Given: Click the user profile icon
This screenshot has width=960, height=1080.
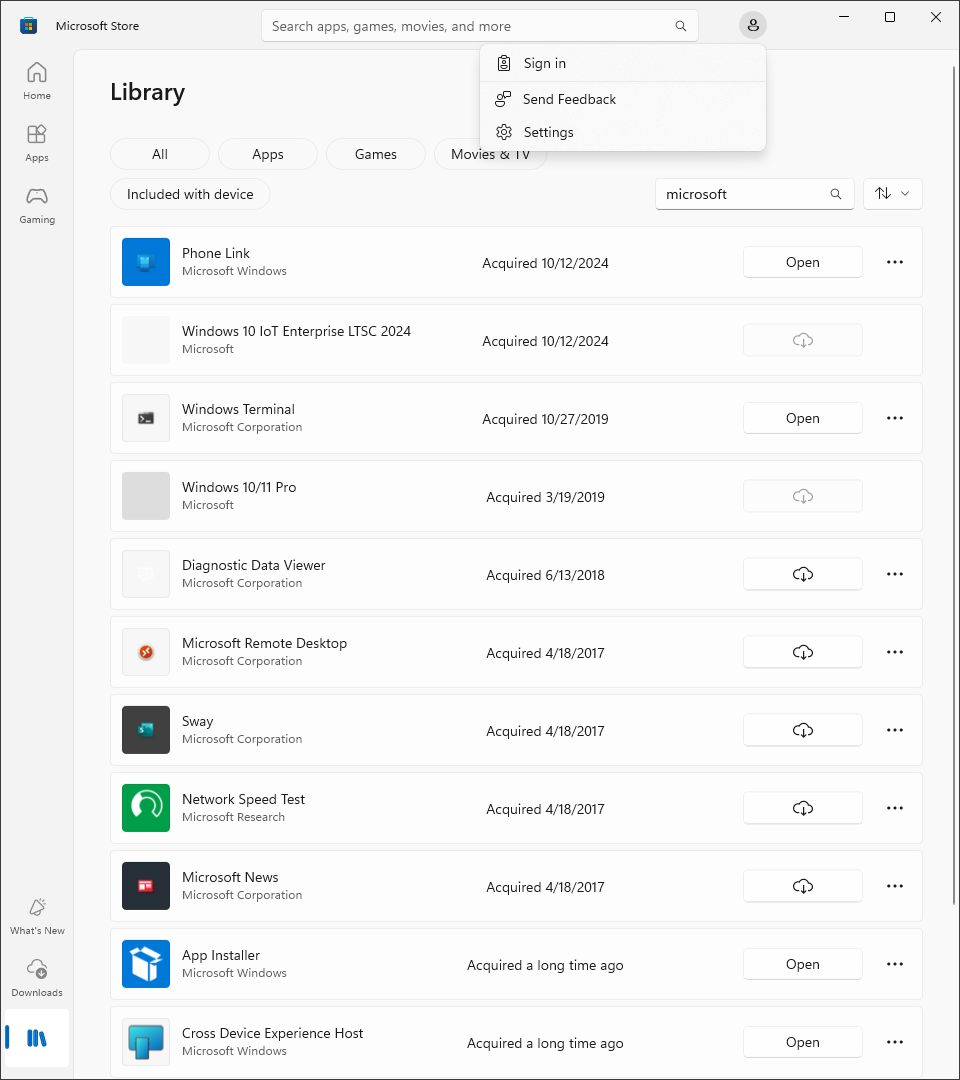Looking at the screenshot, I should coord(753,25).
